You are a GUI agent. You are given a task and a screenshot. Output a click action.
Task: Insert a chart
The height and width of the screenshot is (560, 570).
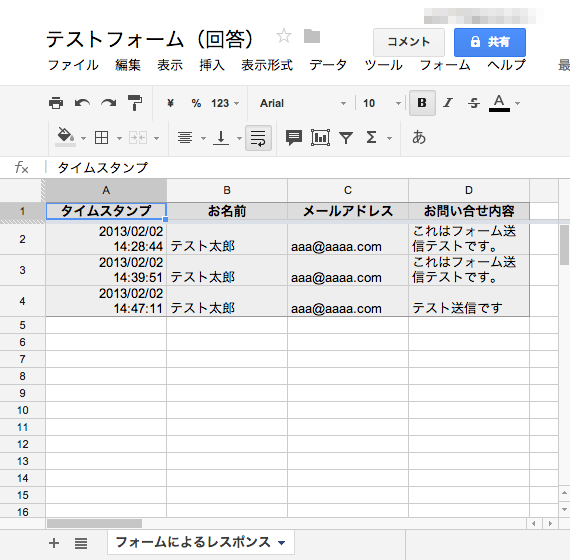(x=320, y=137)
